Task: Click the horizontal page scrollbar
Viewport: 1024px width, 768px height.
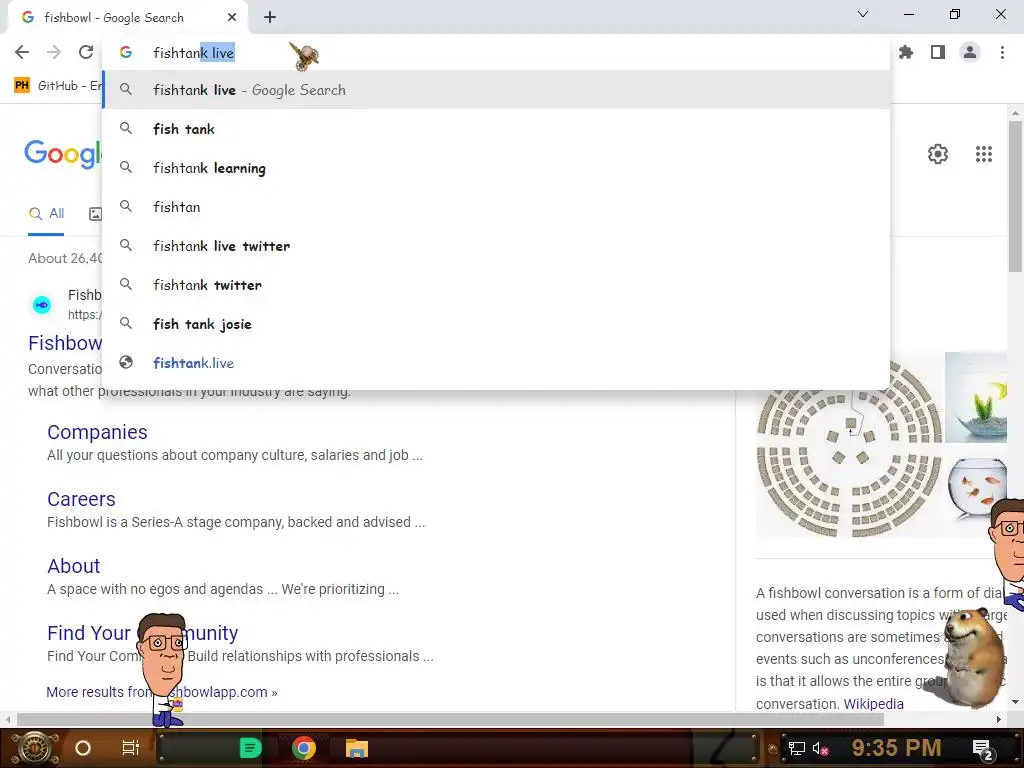Action: (x=451, y=719)
